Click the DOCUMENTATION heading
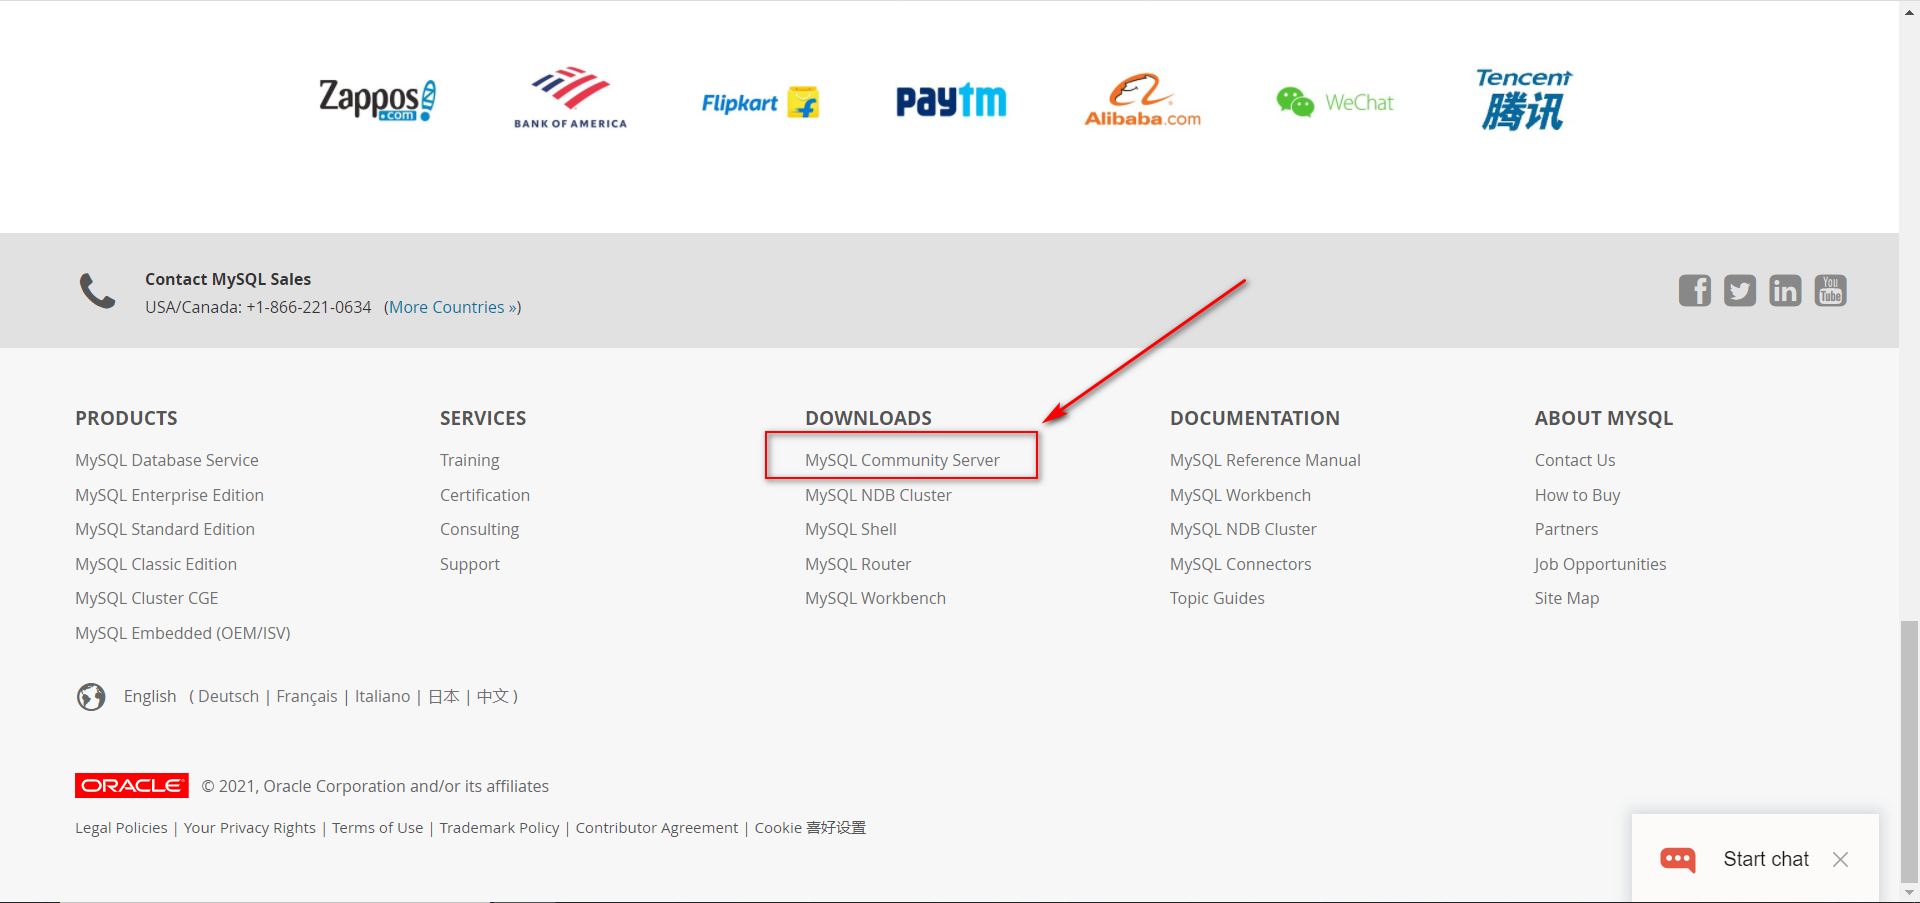 tap(1255, 418)
